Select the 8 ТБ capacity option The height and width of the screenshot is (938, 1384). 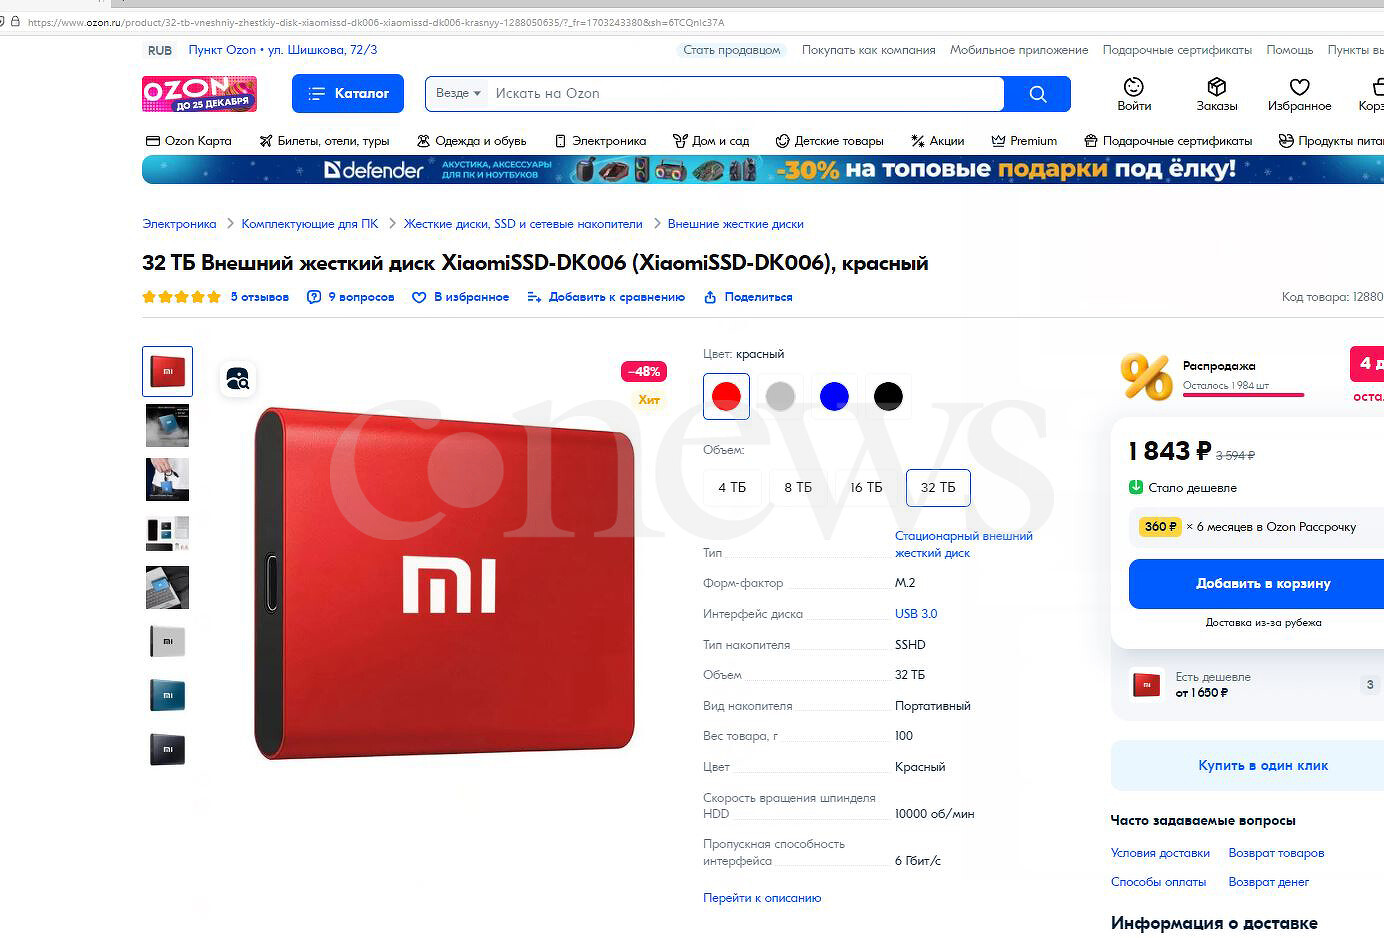point(798,487)
